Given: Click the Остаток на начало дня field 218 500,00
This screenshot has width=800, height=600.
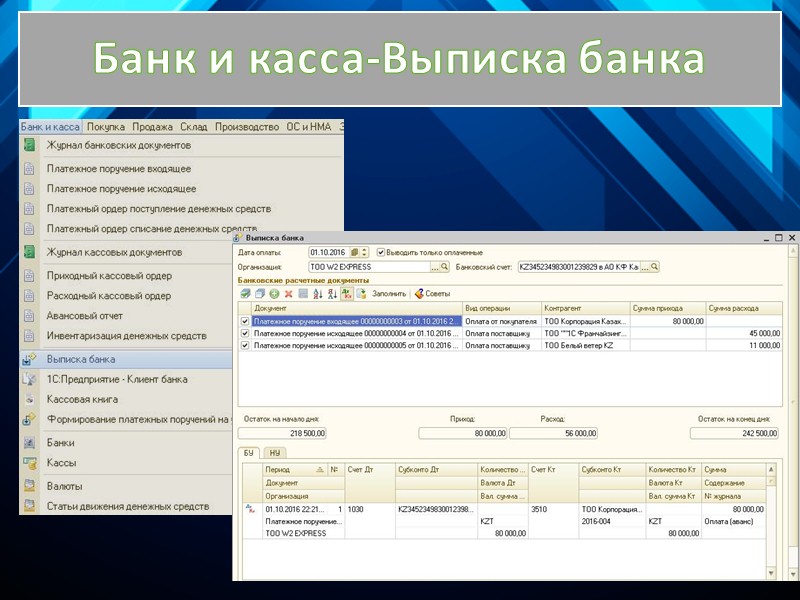Looking at the screenshot, I should 282,433.
